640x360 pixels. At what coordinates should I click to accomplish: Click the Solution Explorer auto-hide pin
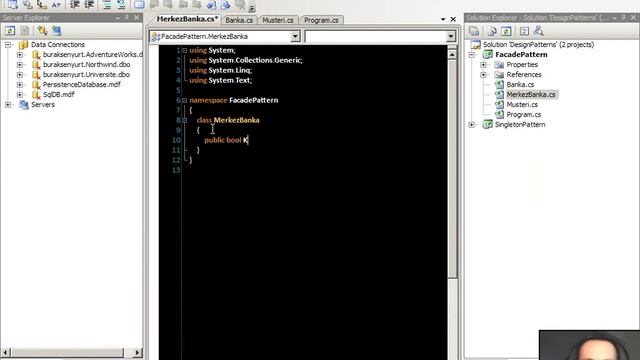[623, 18]
